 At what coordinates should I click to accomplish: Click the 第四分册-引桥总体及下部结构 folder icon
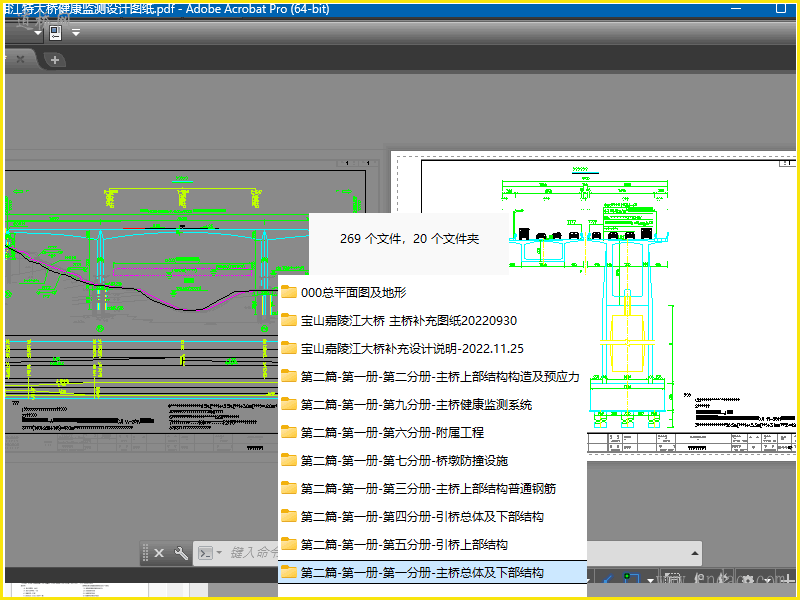tap(289, 517)
